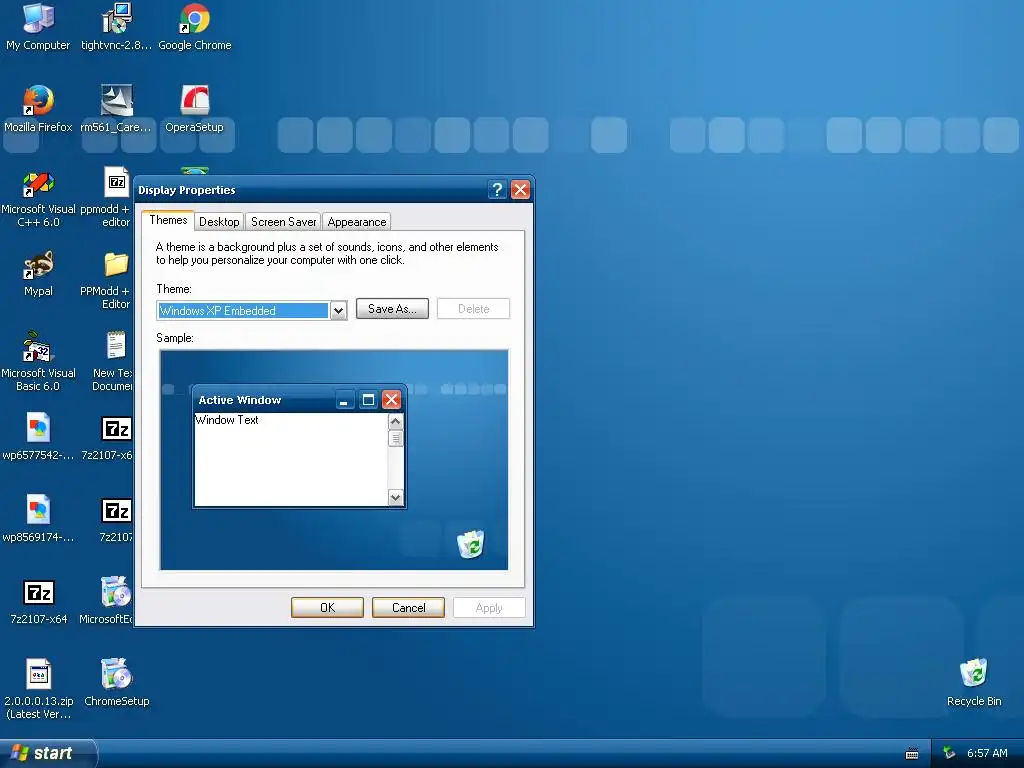Select the Recycle Bin desktop icon
This screenshot has height=768, width=1024.
pos(974,682)
